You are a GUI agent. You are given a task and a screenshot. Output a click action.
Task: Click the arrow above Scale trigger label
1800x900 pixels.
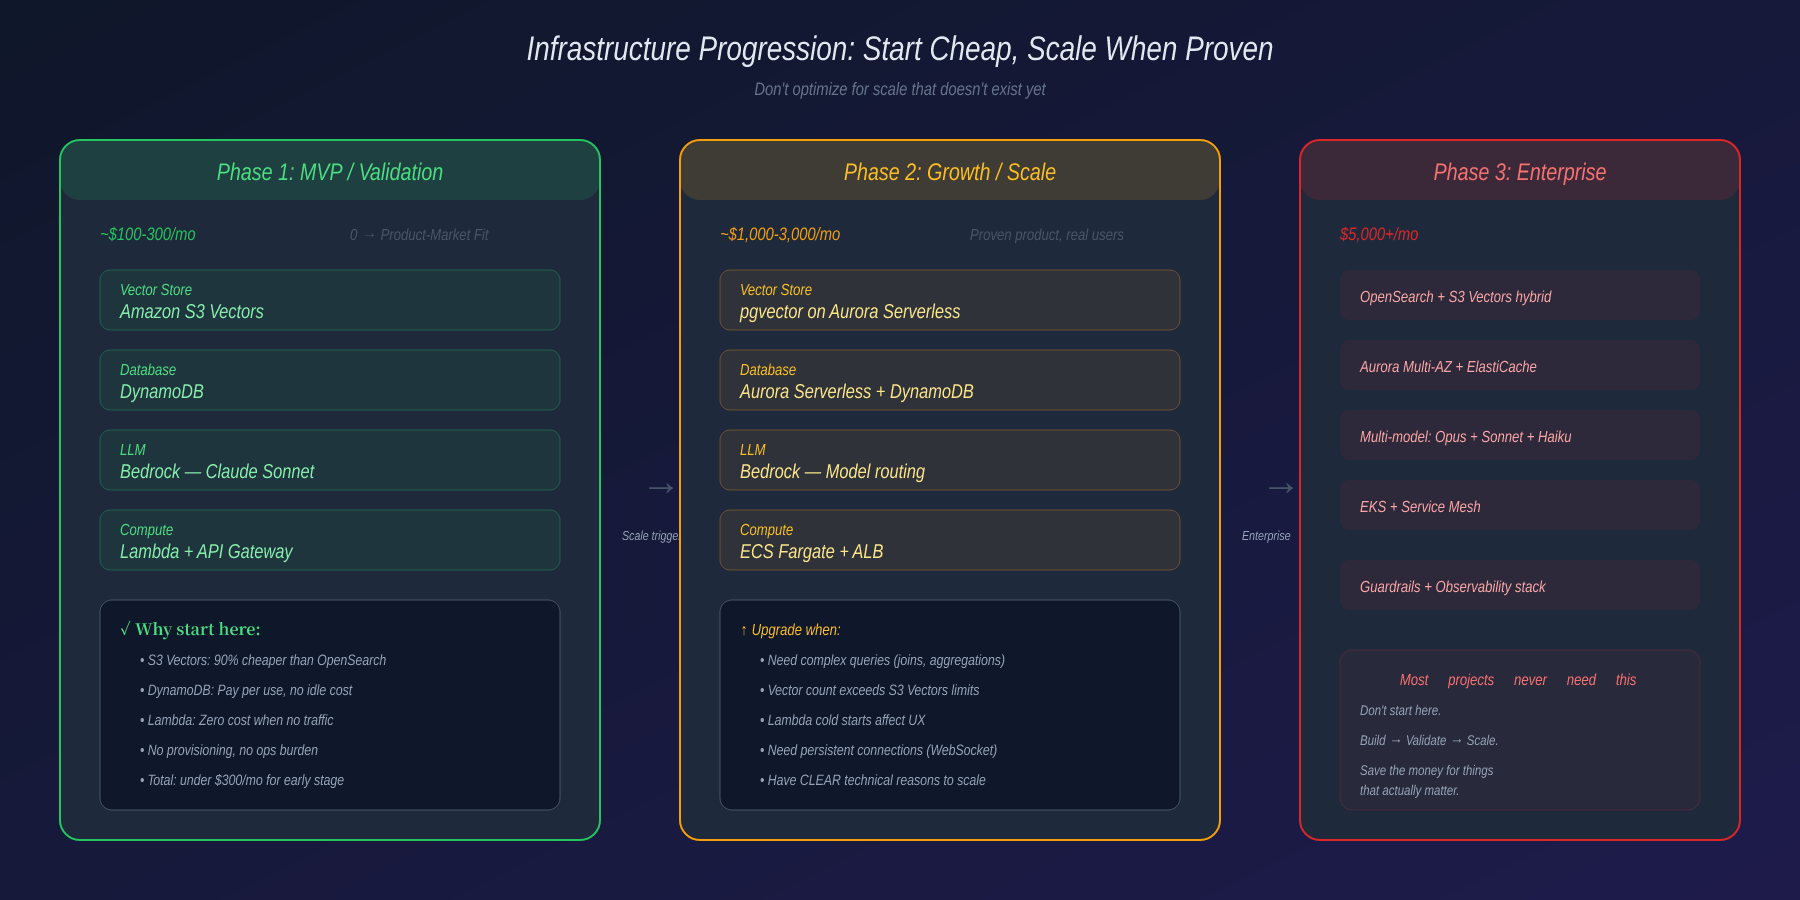coord(661,488)
